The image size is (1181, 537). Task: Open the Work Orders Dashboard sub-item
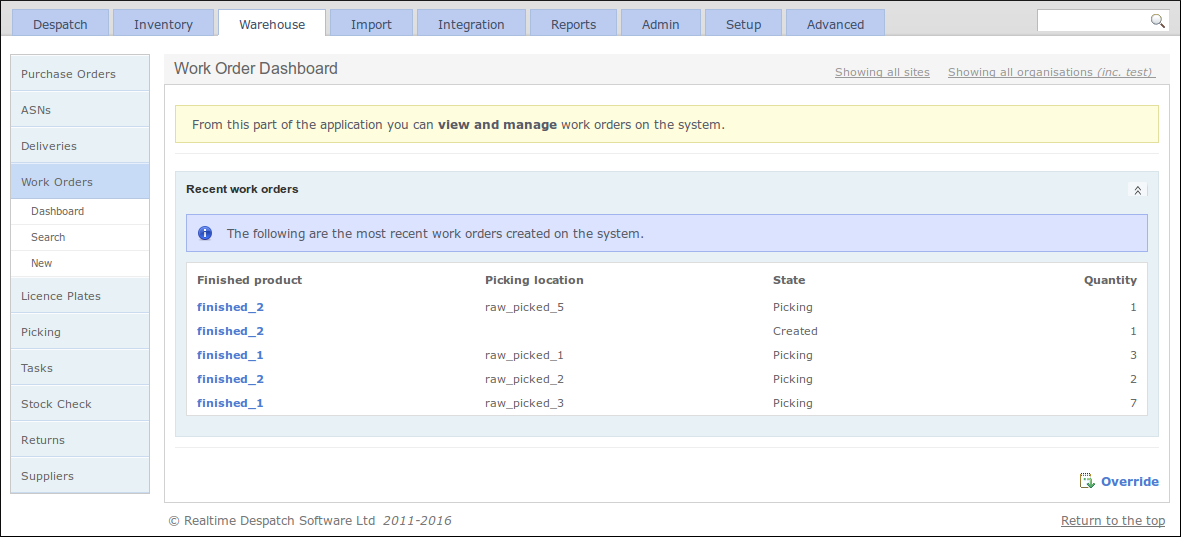click(x=80, y=212)
